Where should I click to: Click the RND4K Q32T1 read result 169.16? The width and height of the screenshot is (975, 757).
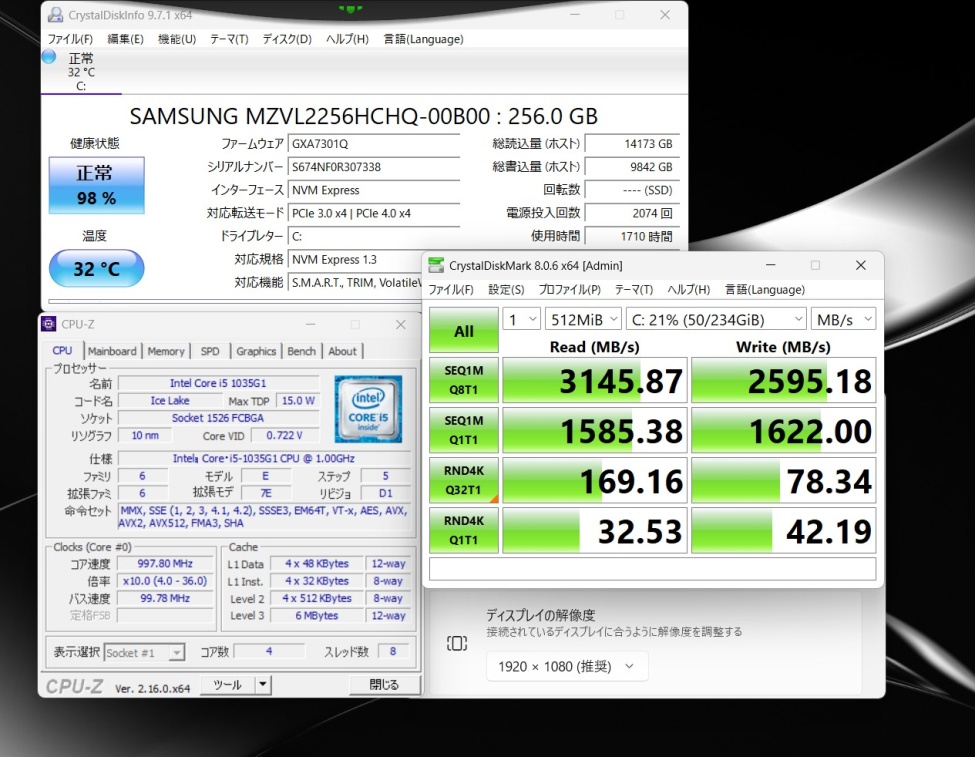point(594,480)
